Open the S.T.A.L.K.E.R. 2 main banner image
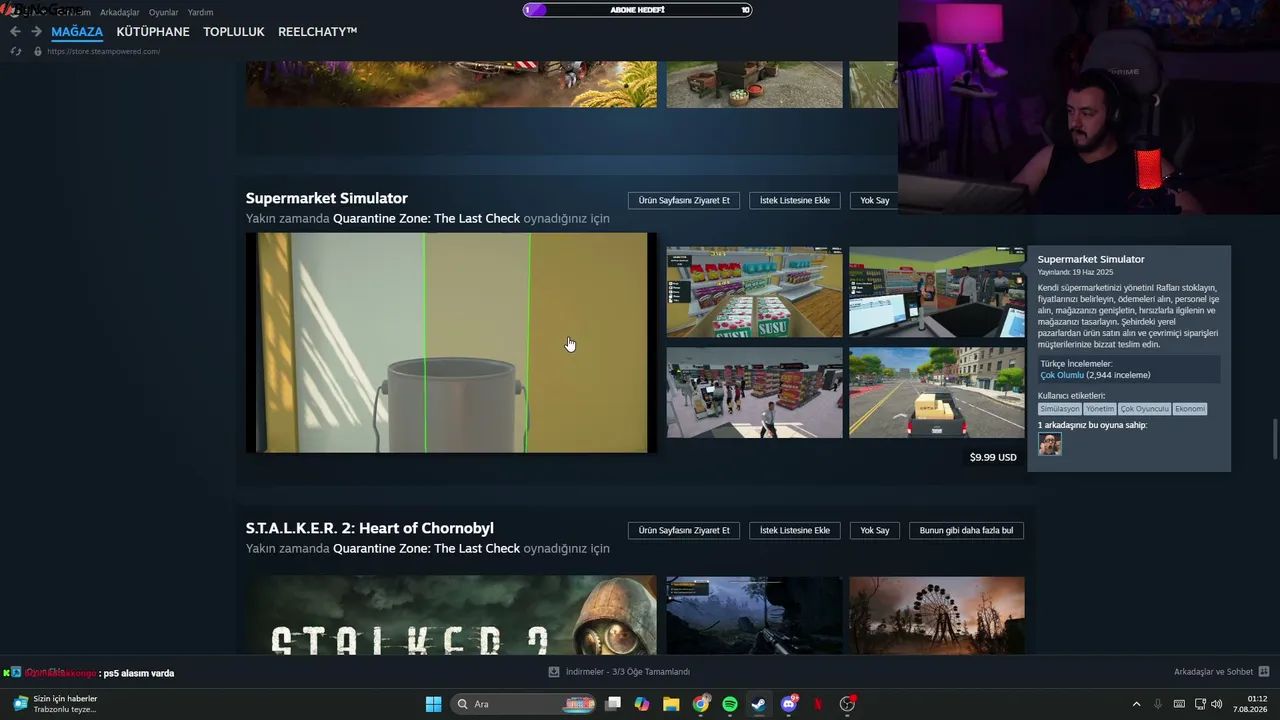The width and height of the screenshot is (1280, 720). point(451,616)
